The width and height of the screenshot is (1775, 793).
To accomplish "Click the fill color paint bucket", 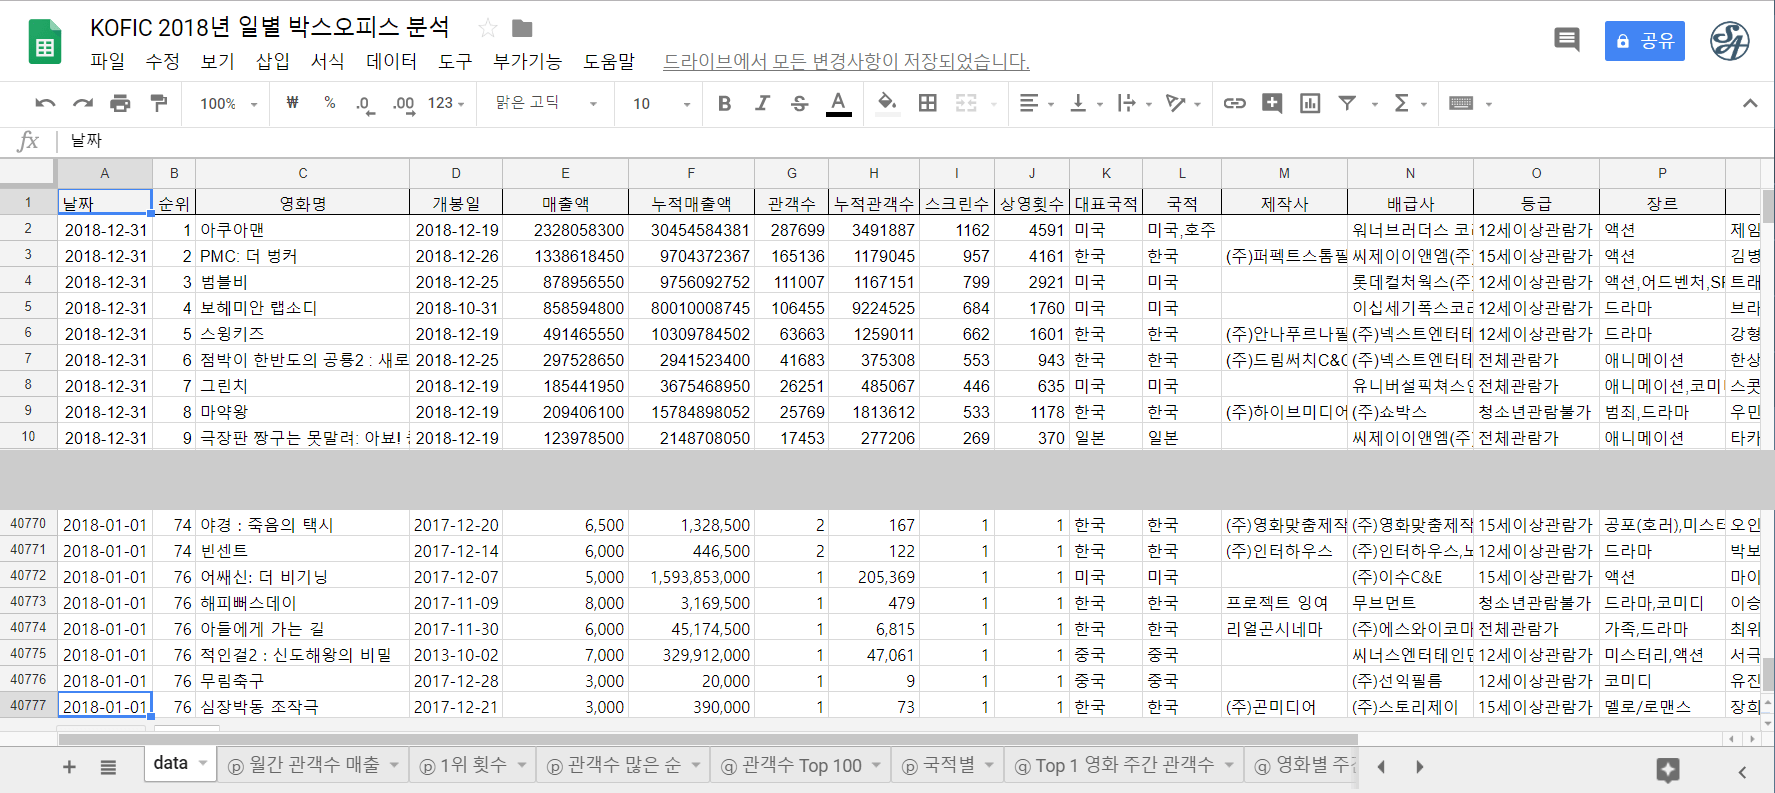I will click(886, 102).
